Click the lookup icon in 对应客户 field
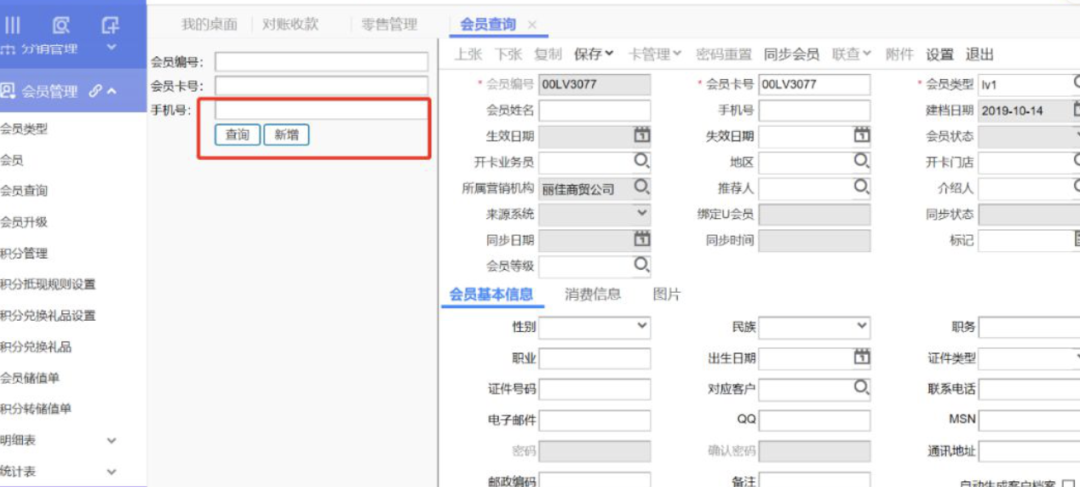 pyautogui.click(x=862, y=387)
